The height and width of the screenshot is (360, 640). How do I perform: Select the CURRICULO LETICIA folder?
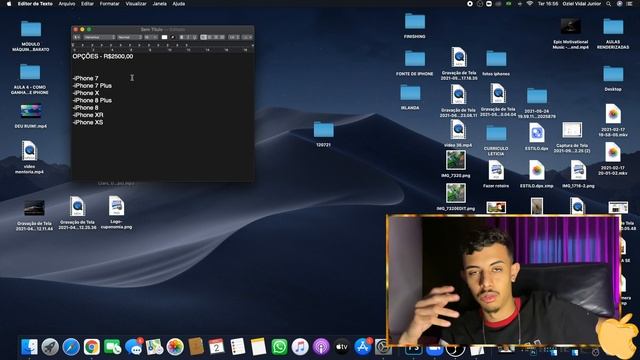tap(496, 133)
